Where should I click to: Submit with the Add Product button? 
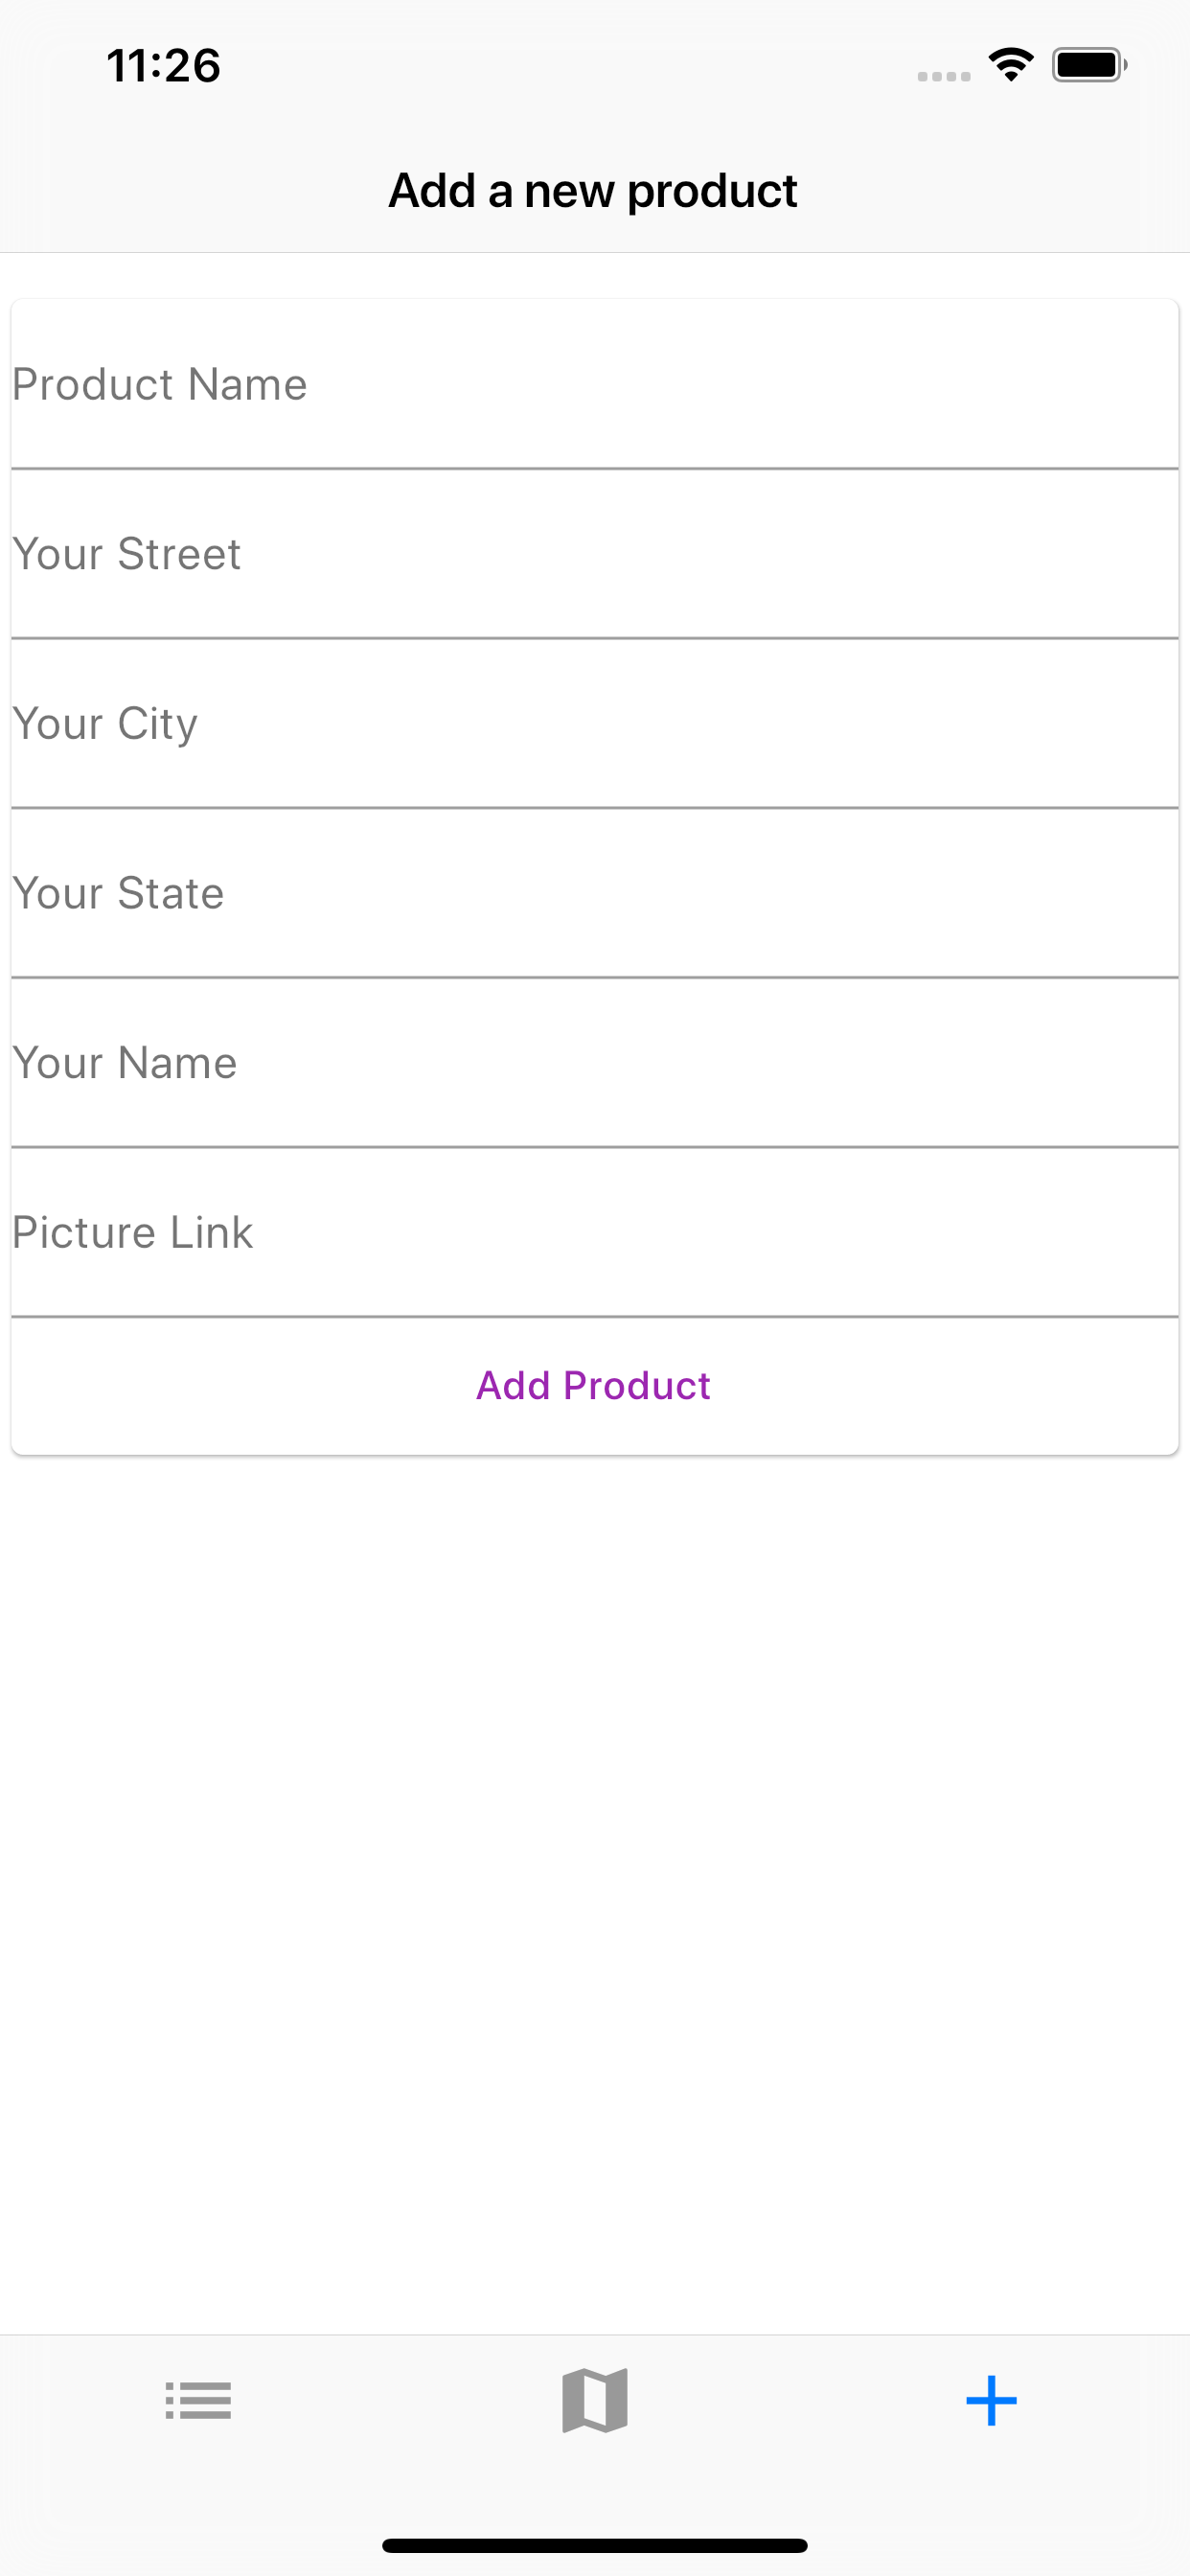click(x=595, y=1386)
